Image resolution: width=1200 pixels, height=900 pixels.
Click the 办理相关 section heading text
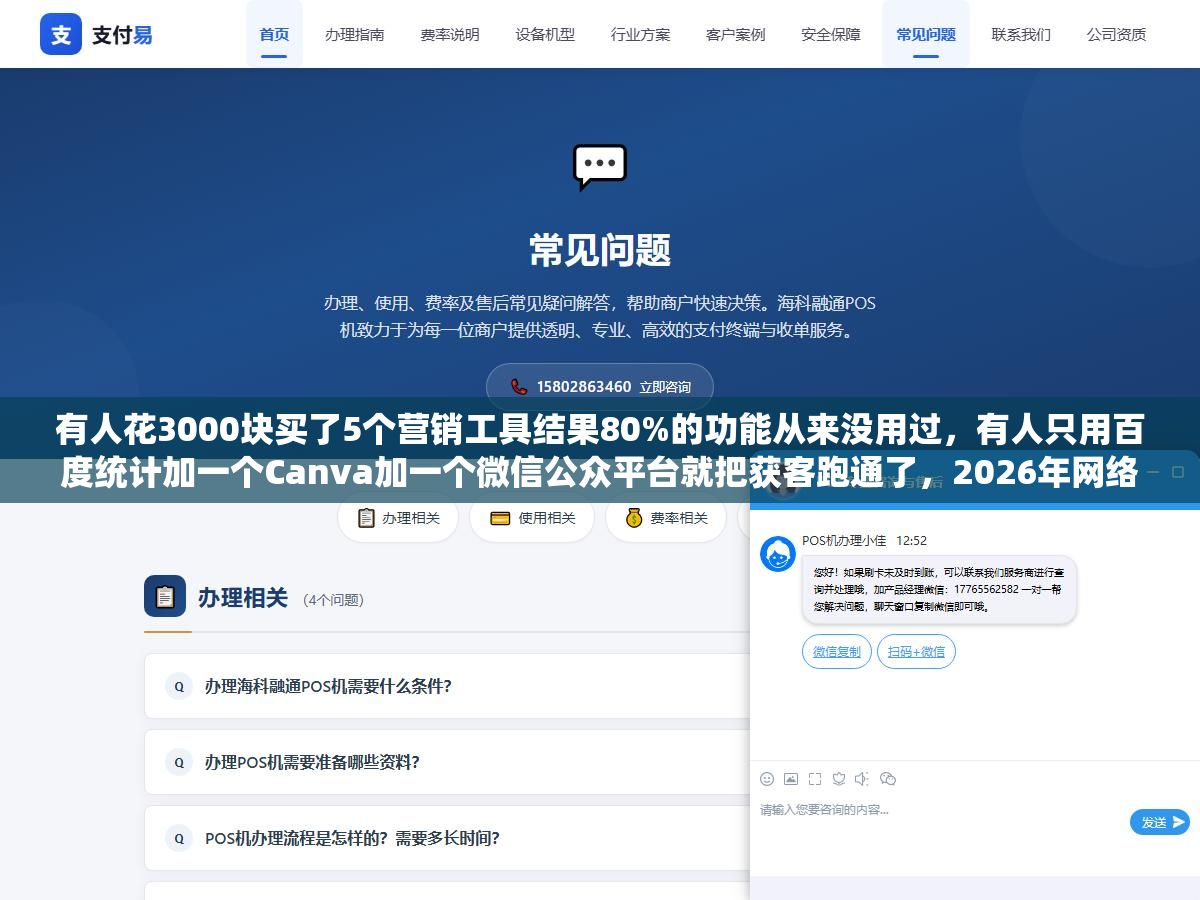pyautogui.click(x=243, y=597)
